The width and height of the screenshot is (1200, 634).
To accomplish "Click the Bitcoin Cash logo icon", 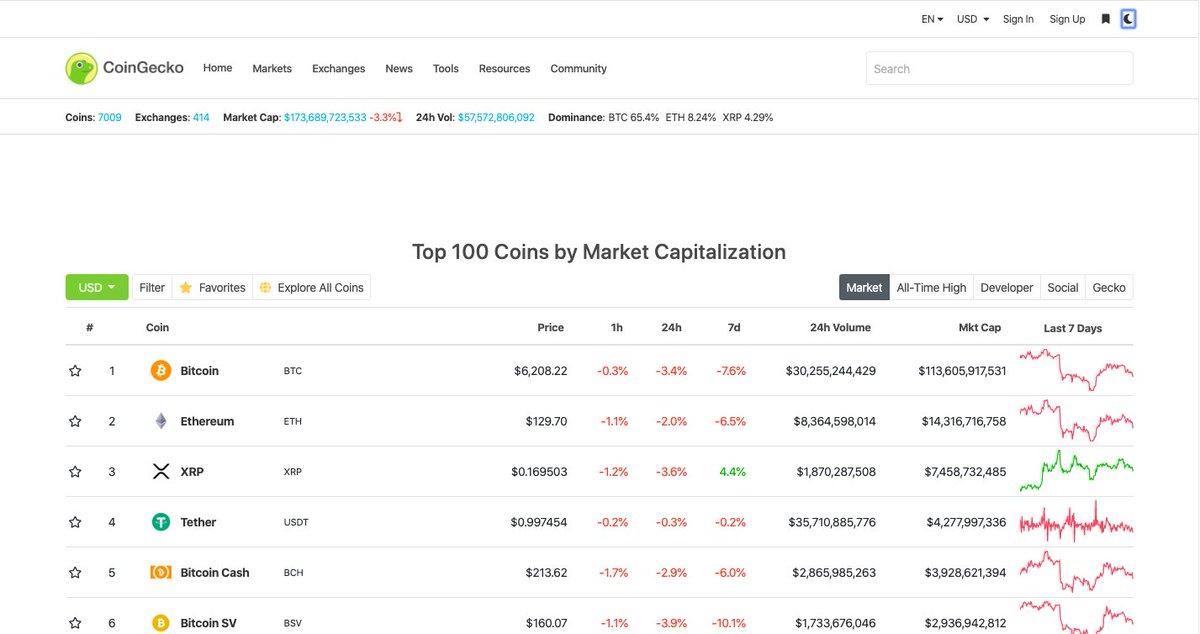I will 161,573.
